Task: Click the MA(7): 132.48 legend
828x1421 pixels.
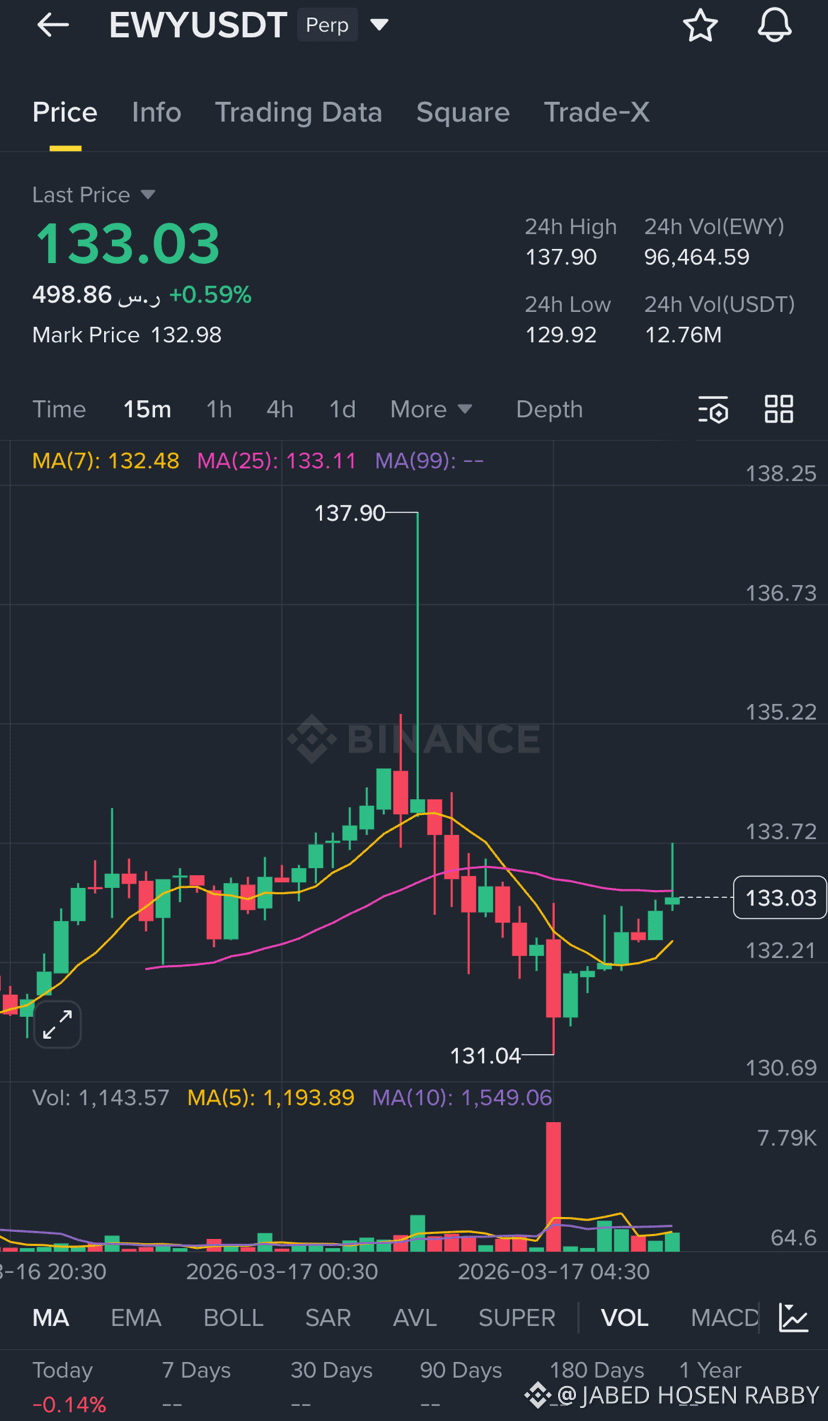Action: 106,461
